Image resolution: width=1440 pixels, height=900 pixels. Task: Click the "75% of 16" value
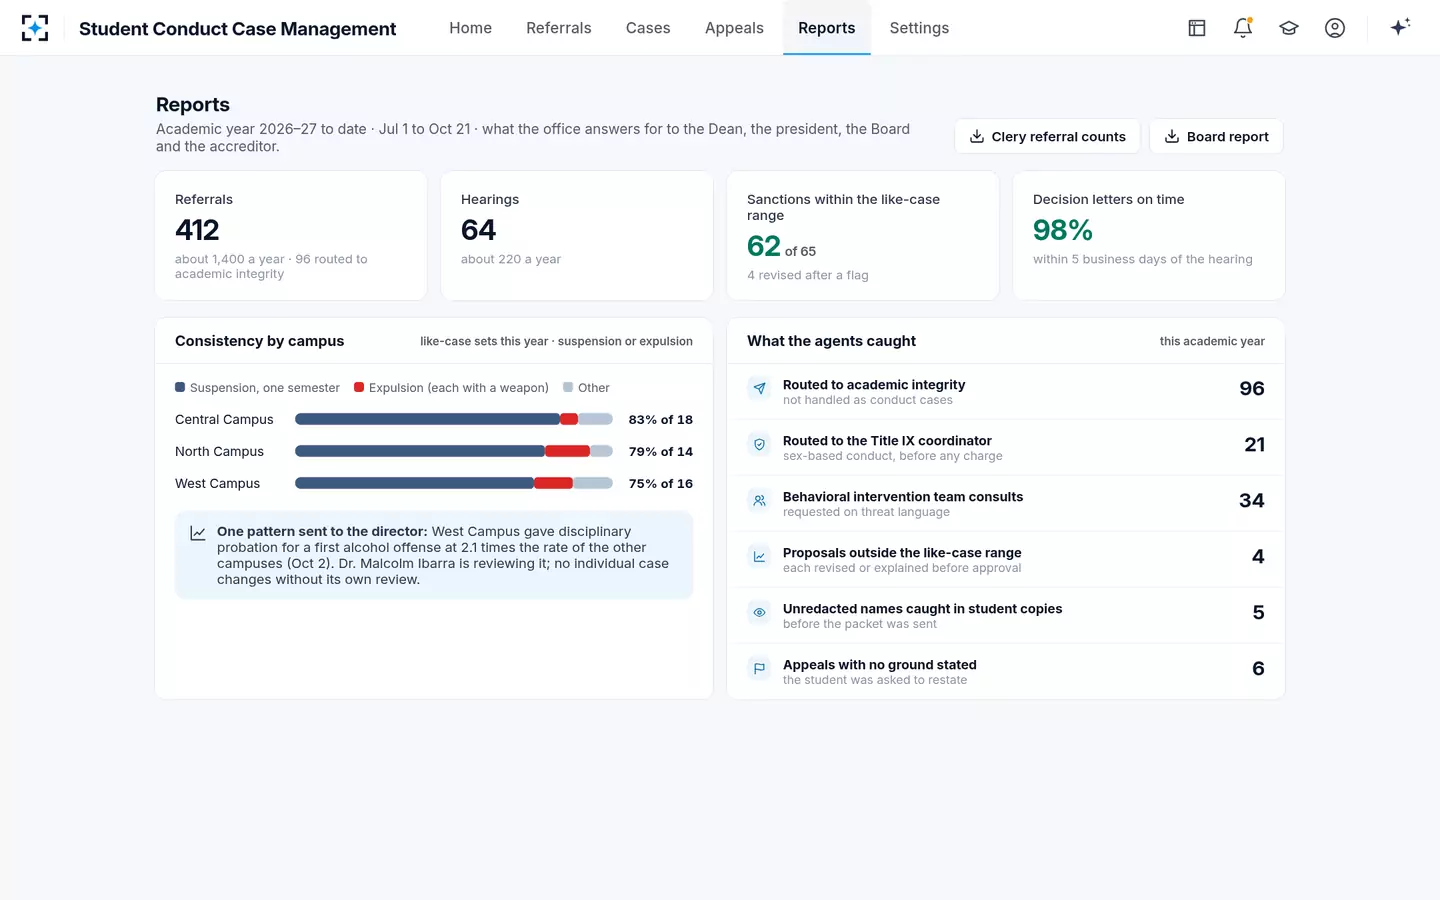661,483
